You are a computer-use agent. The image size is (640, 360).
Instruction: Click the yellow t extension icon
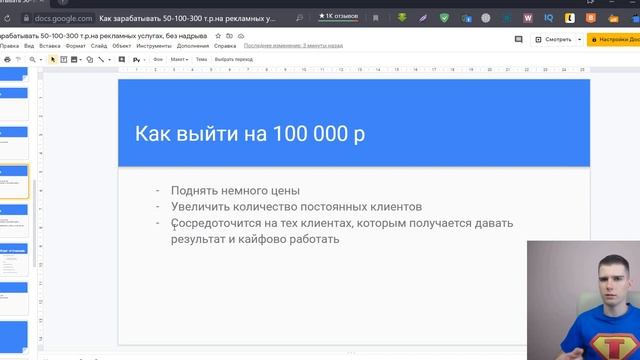click(x=569, y=18)
